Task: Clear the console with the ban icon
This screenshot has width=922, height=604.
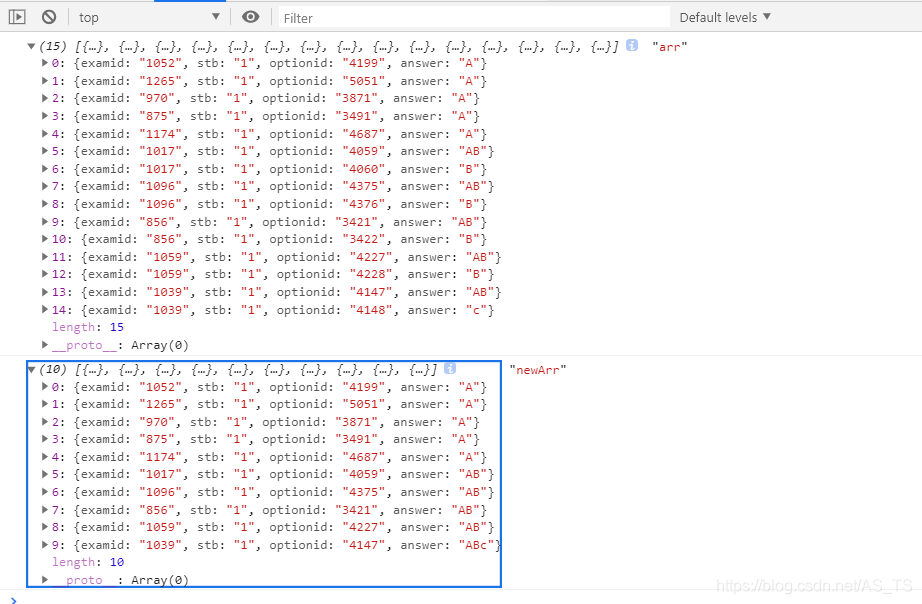Action: pos(49,17)
